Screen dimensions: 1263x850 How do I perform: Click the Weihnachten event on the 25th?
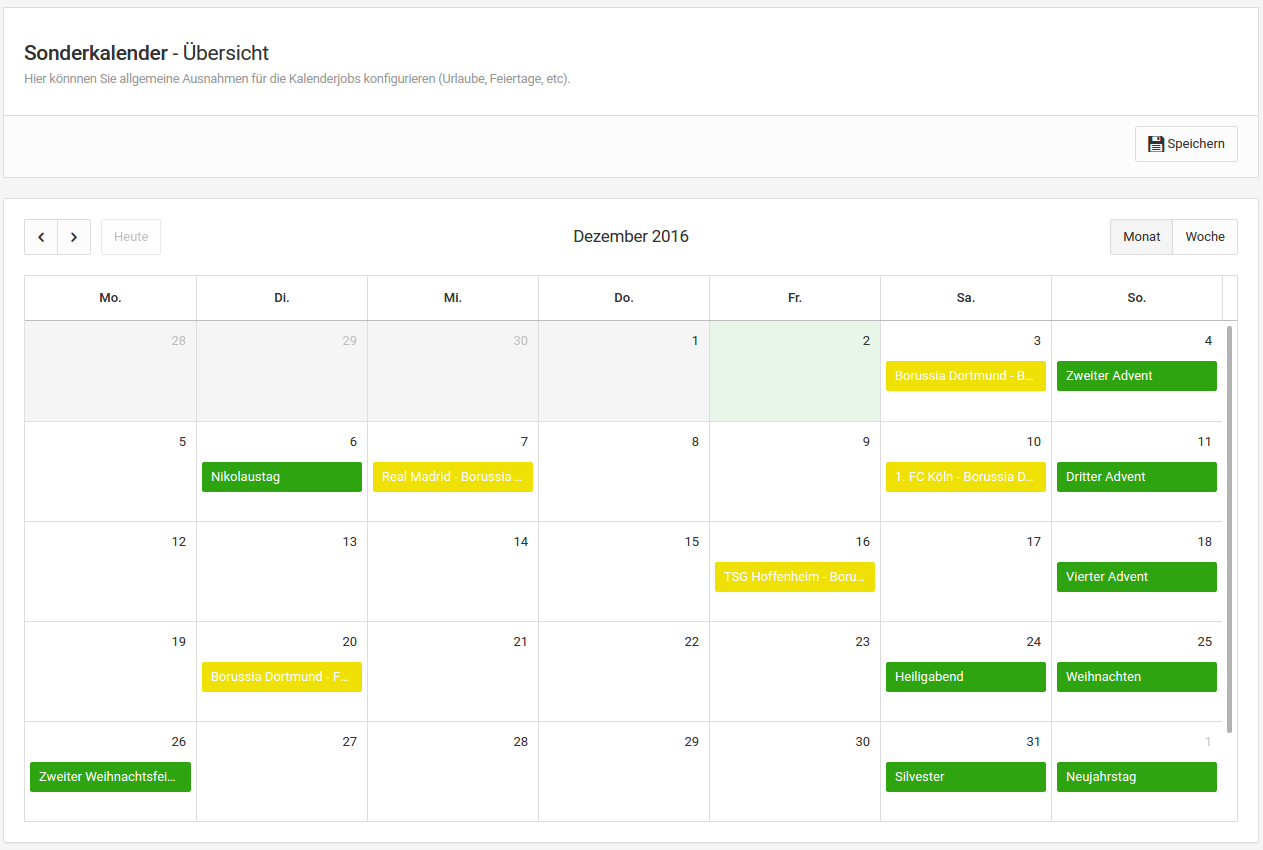(x=1137, y=677)
